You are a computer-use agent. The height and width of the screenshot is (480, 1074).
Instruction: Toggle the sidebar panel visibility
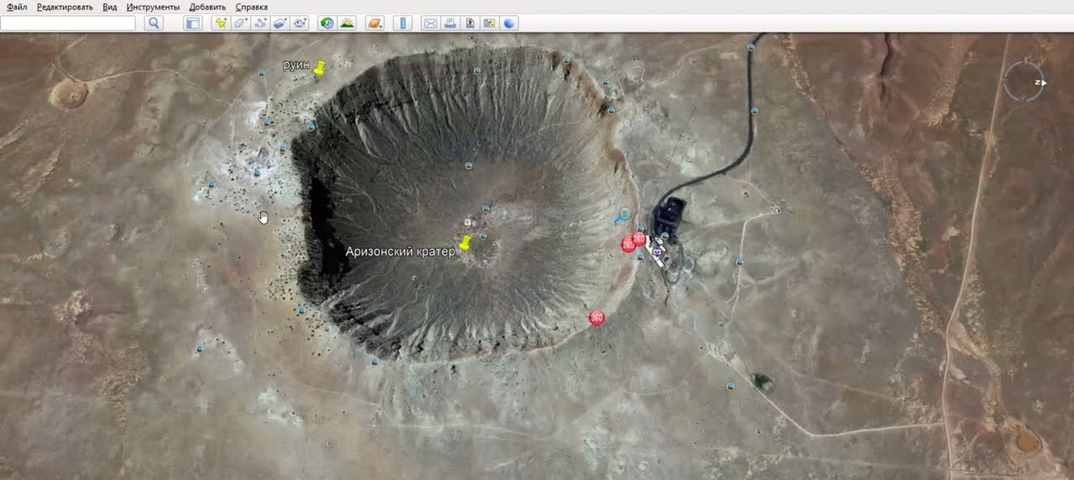click(x=192, y=23)
